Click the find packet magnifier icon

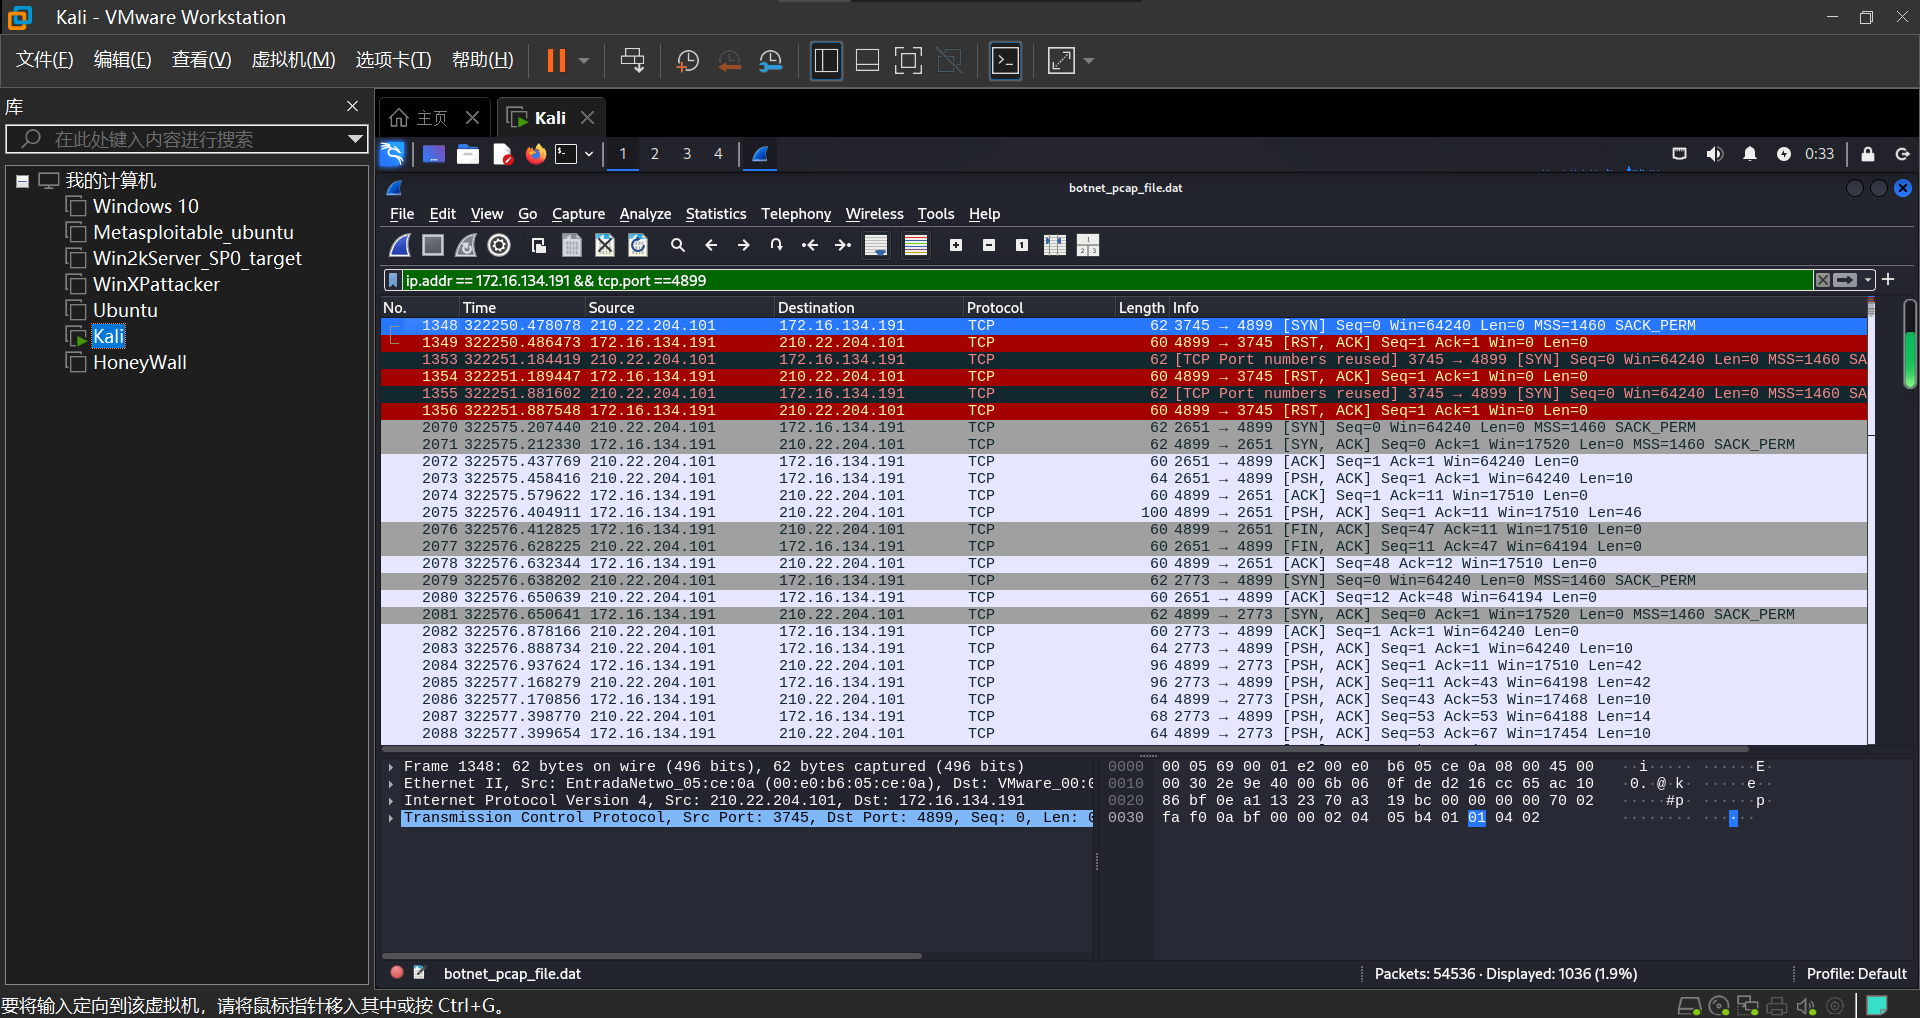[677, 245]
